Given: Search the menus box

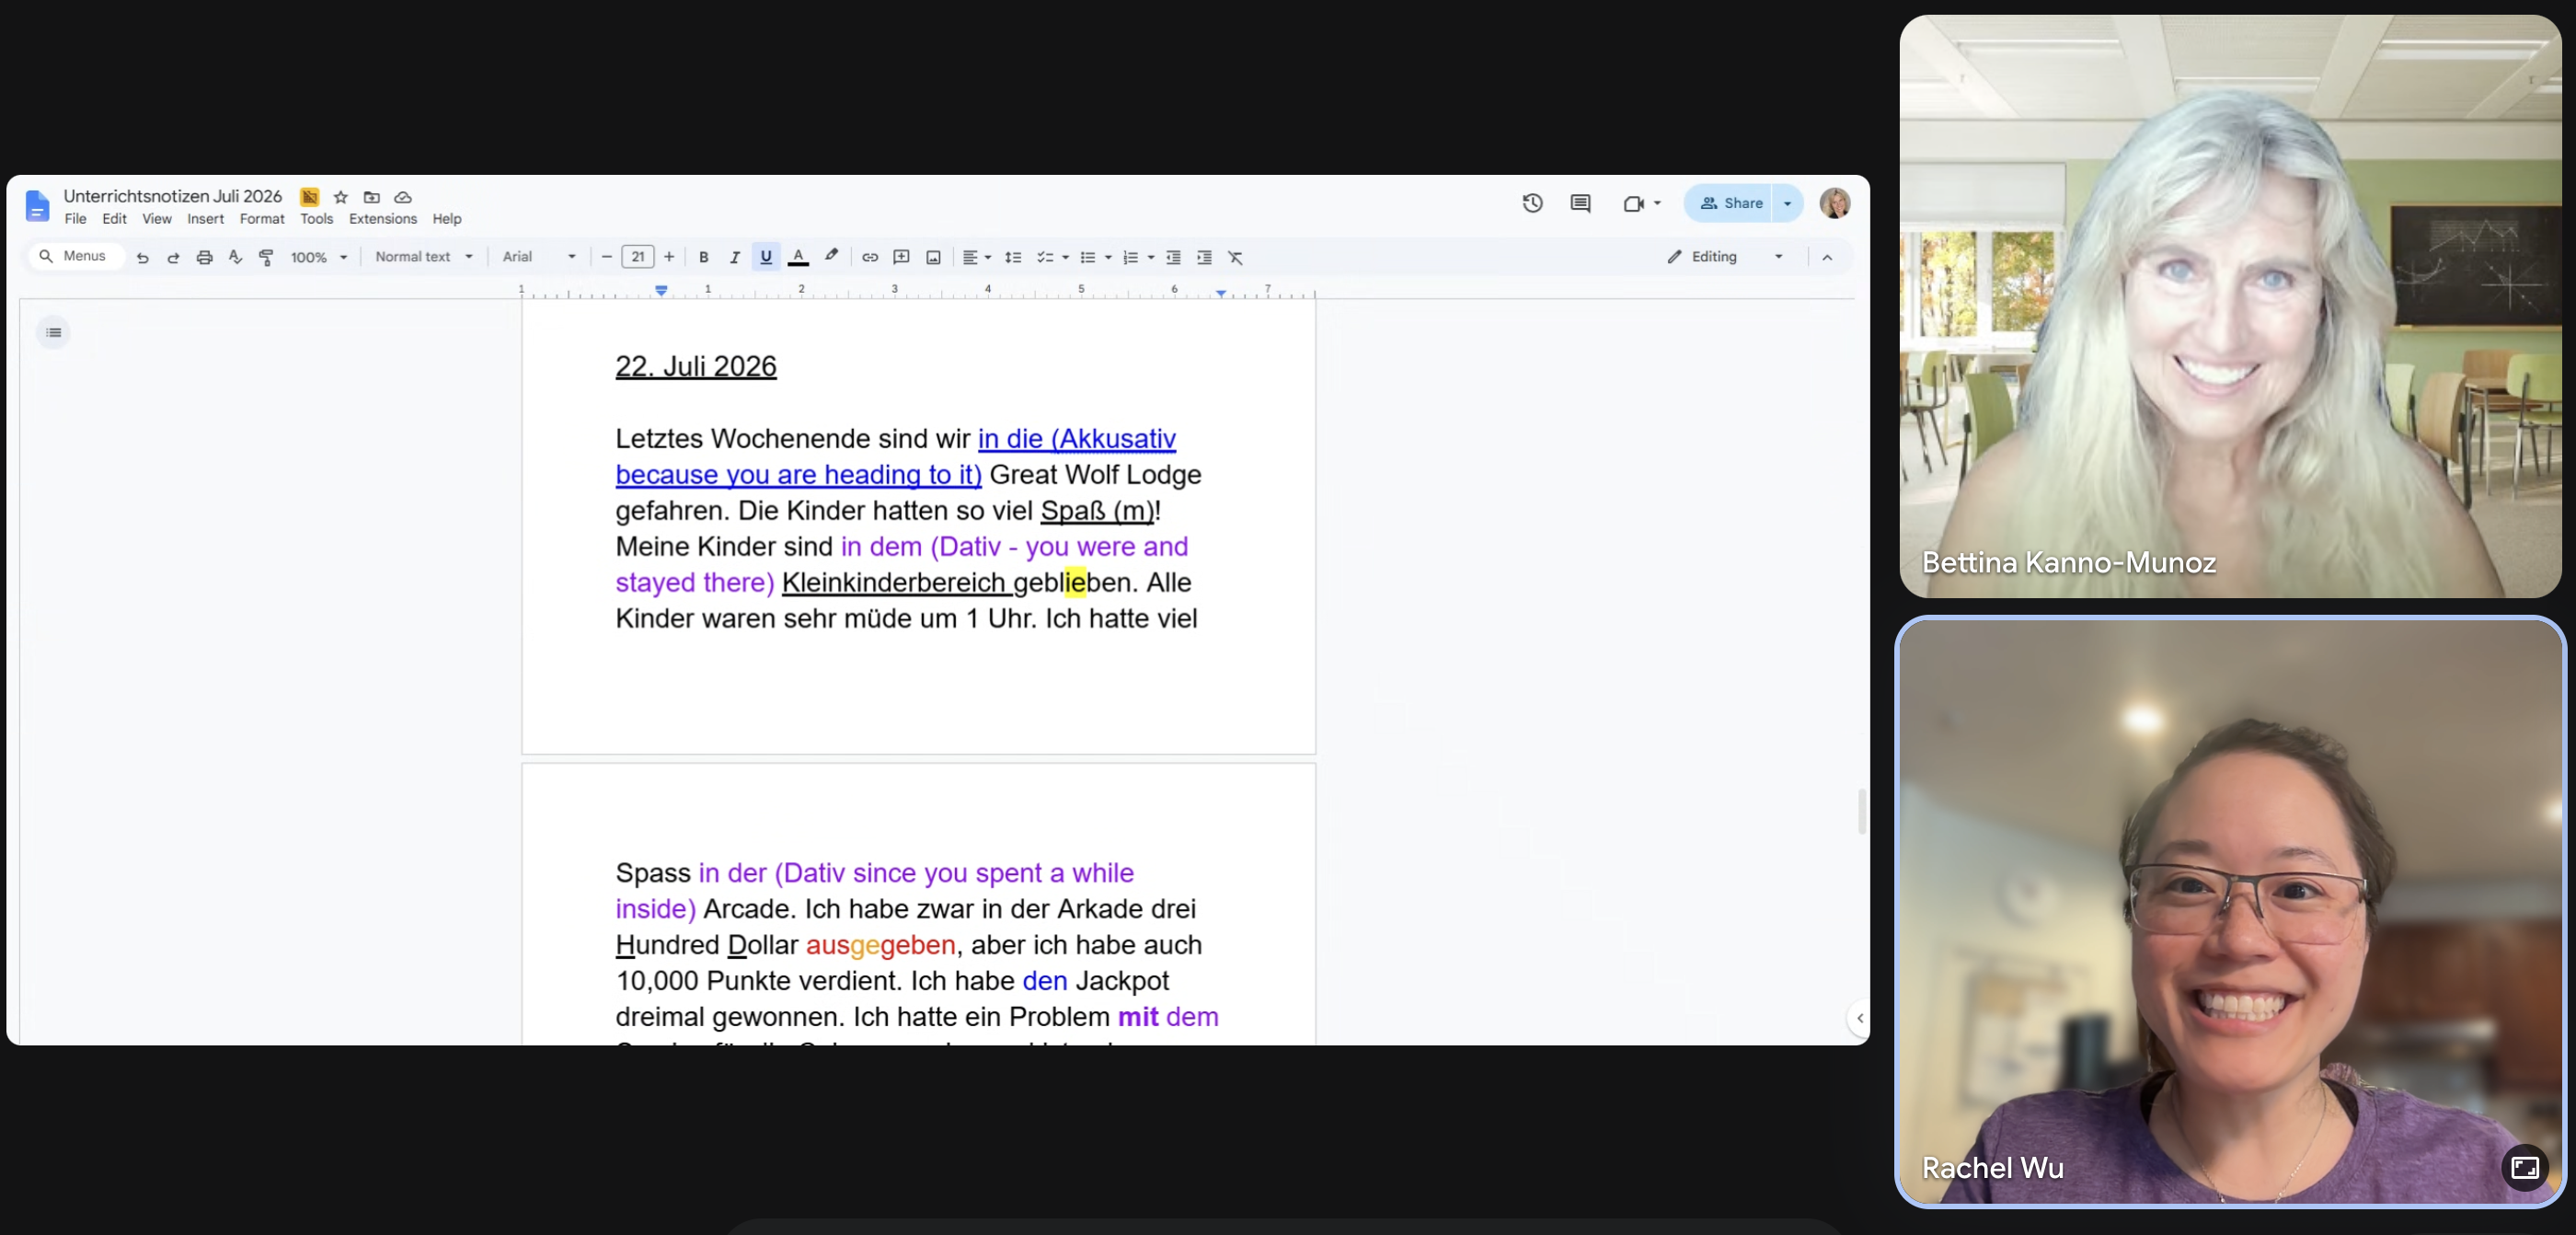Looking at the screenshot, I should 76,257.
